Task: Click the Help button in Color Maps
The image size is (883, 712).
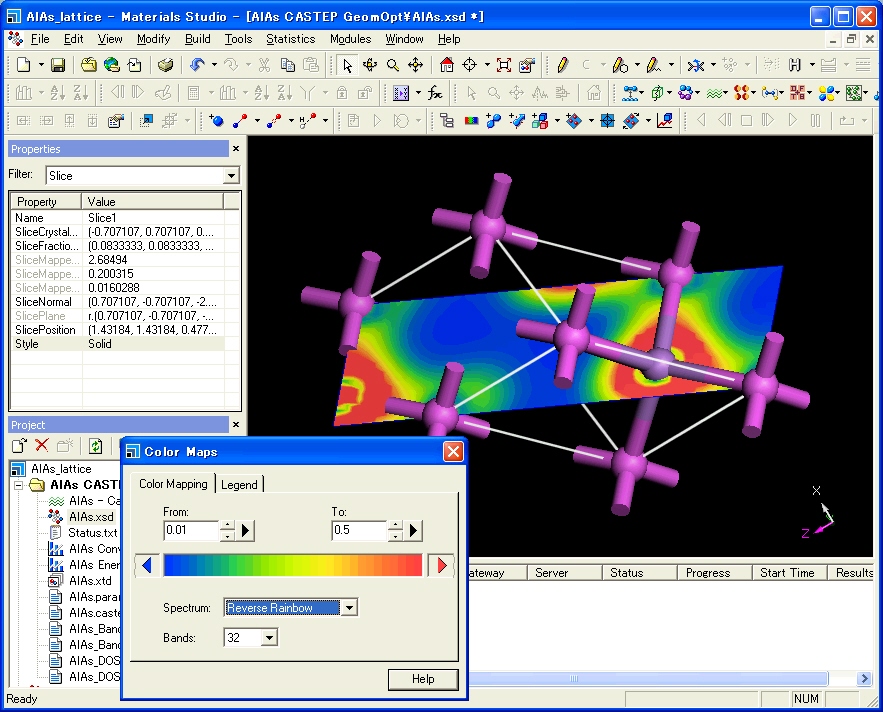Action: click(423, 679)
